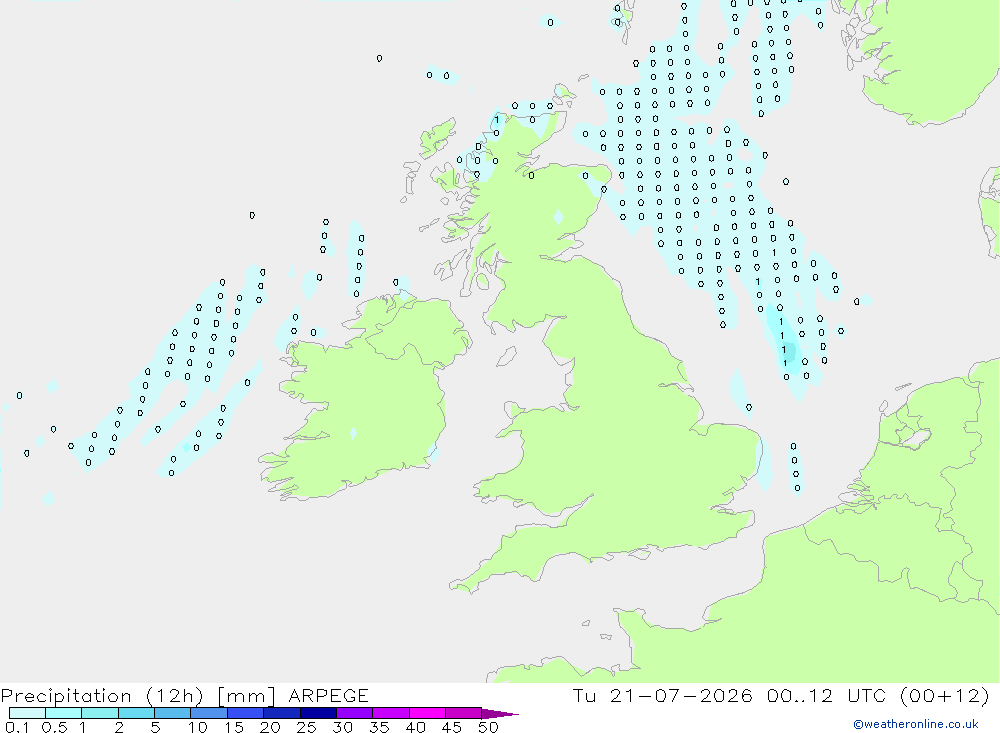1000x733 pixels.
Task: Click the 'ARPEGE' model name text
Action: point(328,695)
